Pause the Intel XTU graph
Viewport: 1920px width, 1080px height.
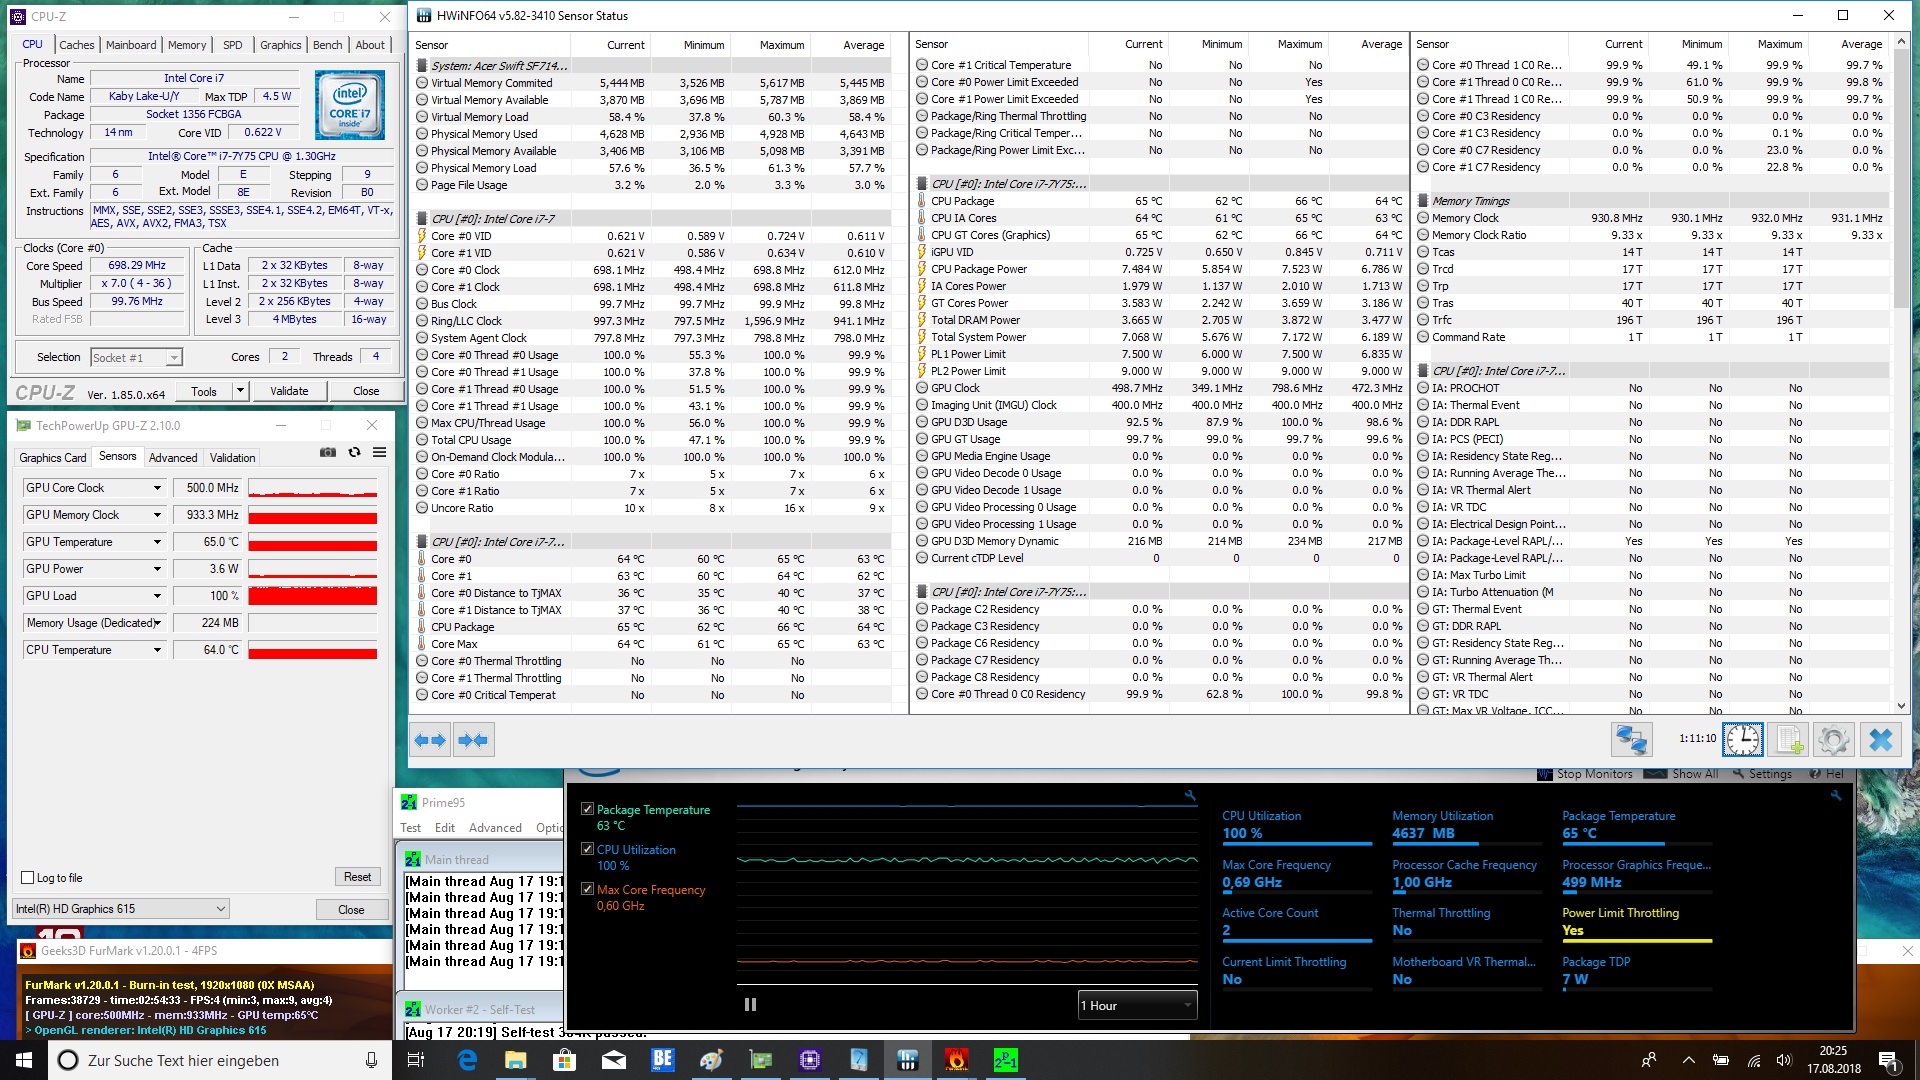[x=750, y=1005]
